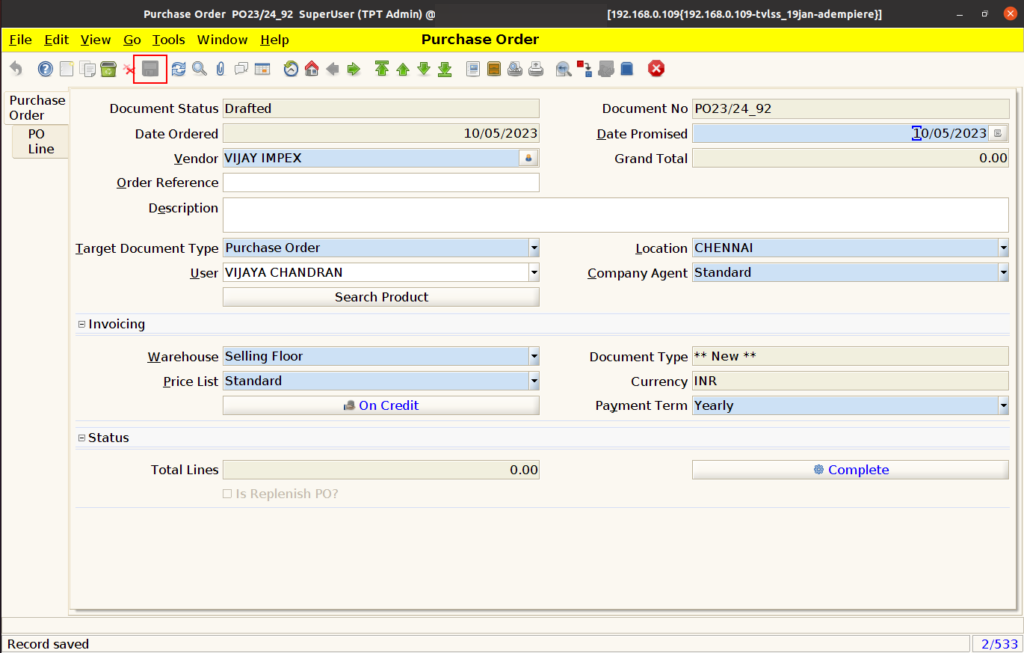Open the Print Preview icon

tap(515, 69)
